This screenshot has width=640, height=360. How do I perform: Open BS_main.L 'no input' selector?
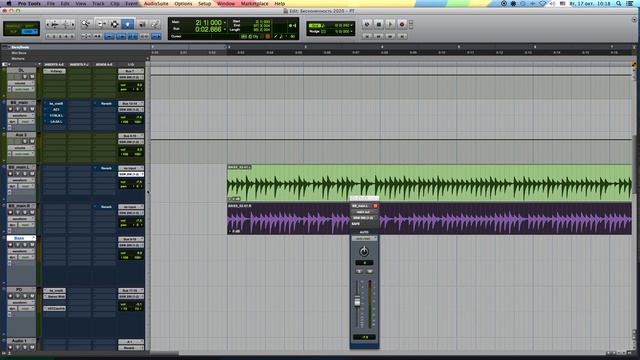pos(131,168)
